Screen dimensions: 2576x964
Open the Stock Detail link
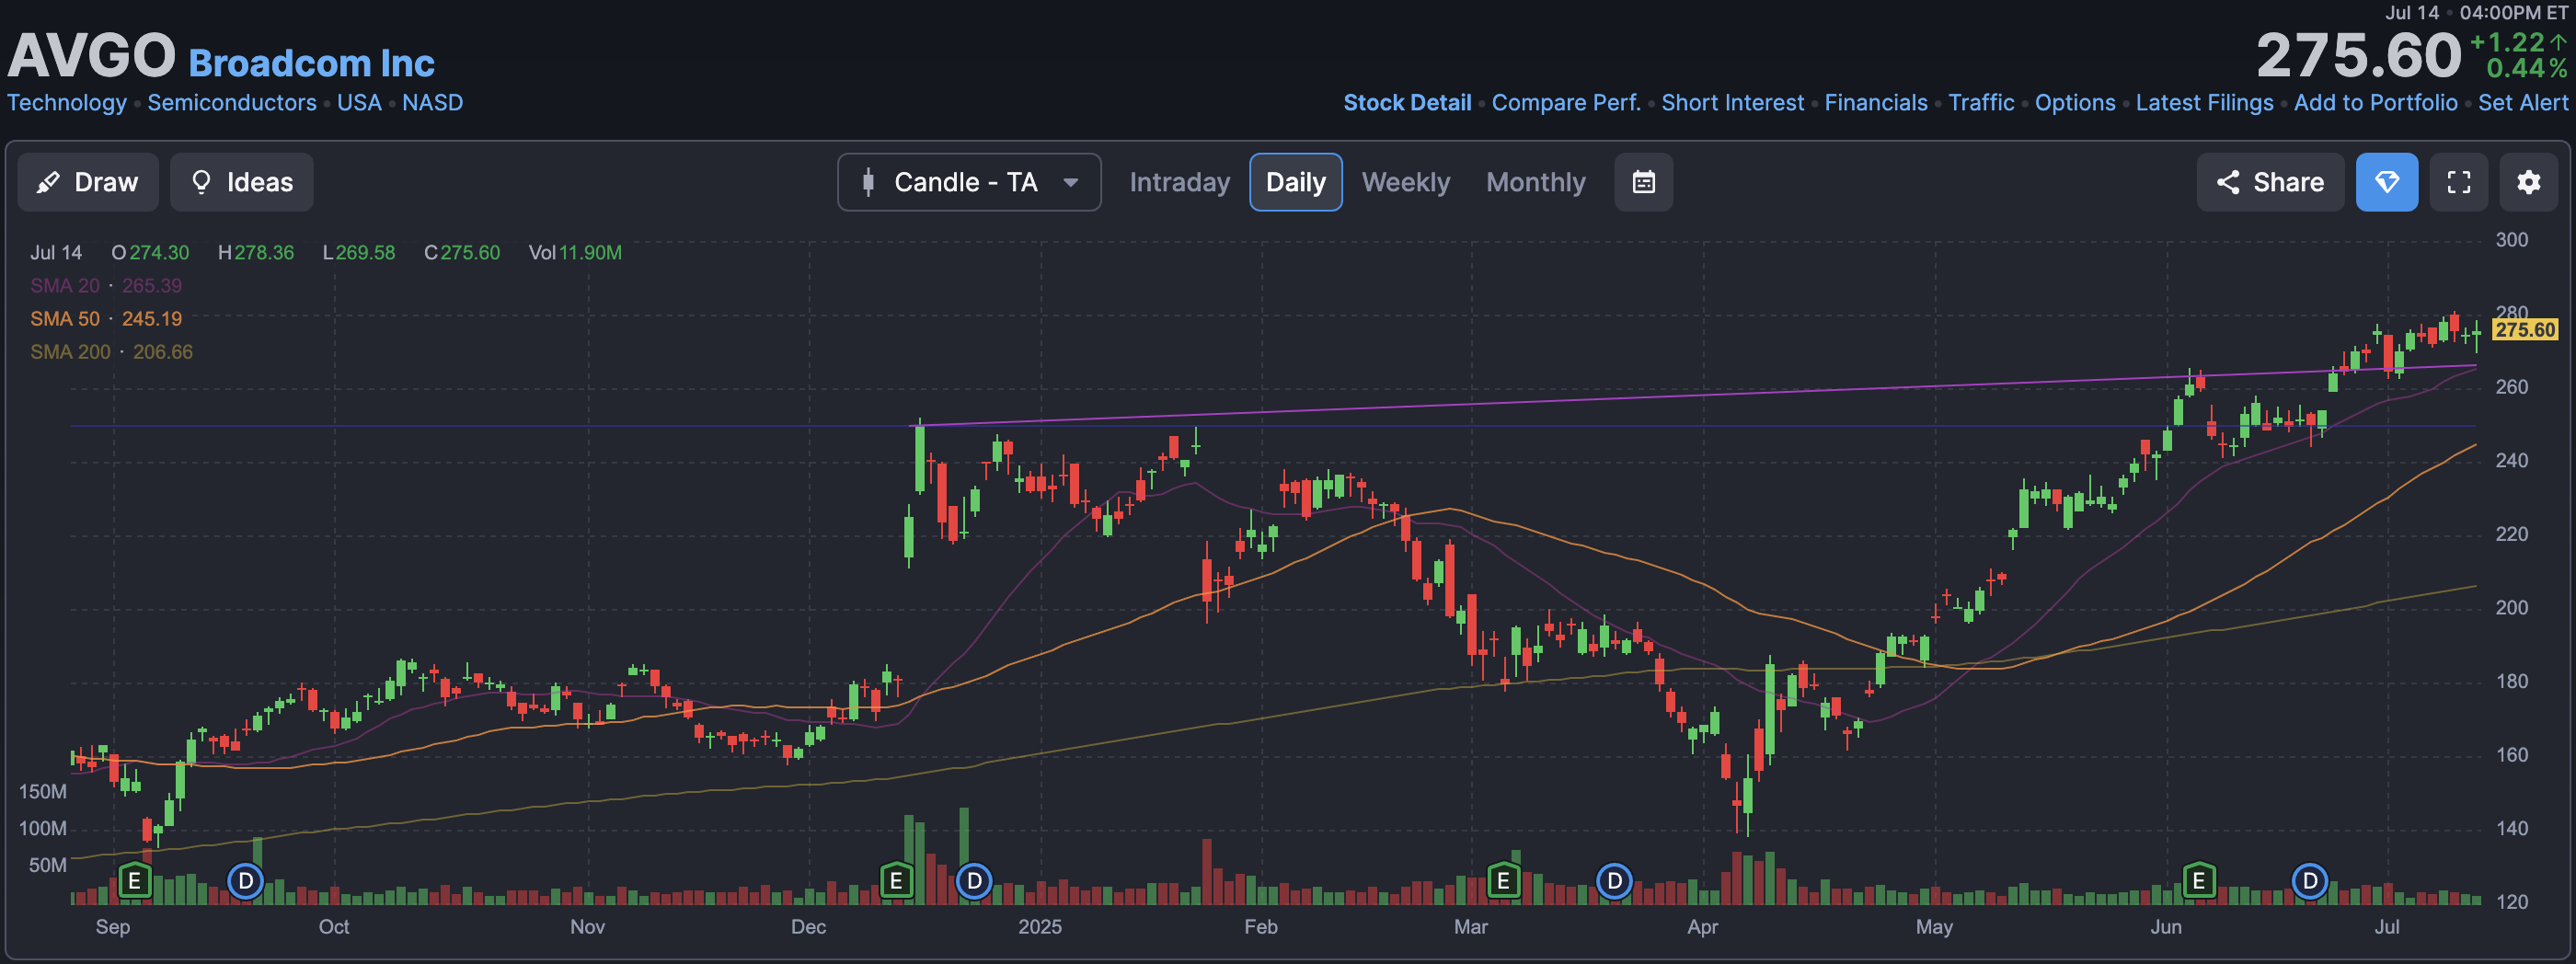tap(1406, 103)
